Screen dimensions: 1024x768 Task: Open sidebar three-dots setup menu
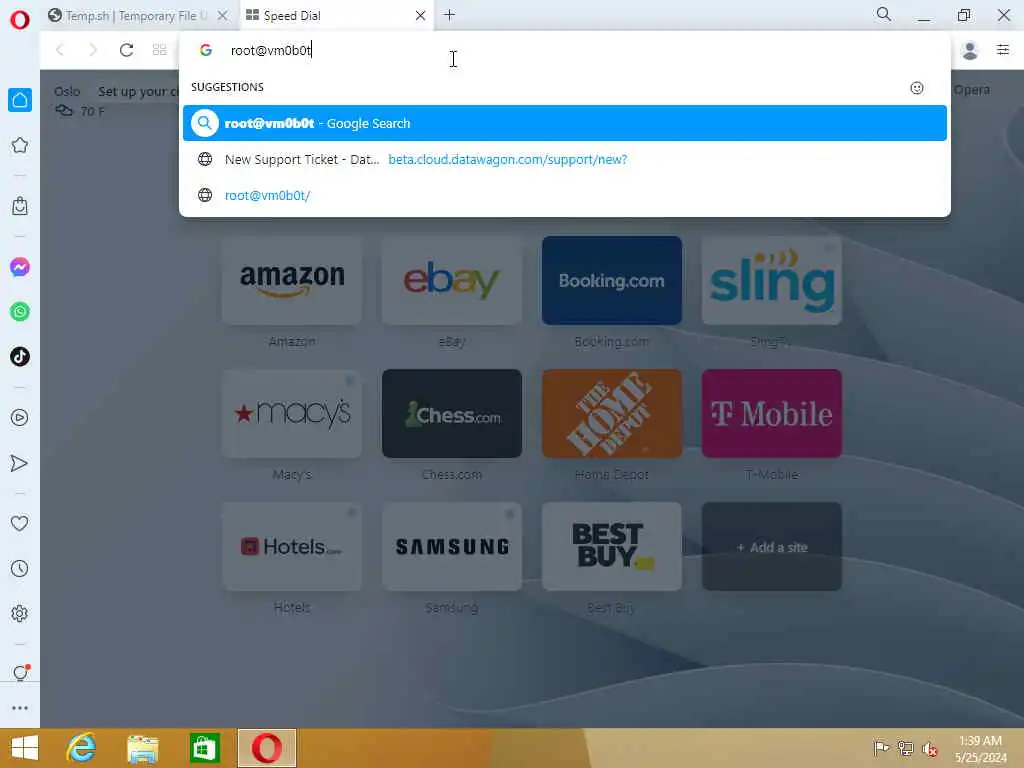(x=20, y=708)
